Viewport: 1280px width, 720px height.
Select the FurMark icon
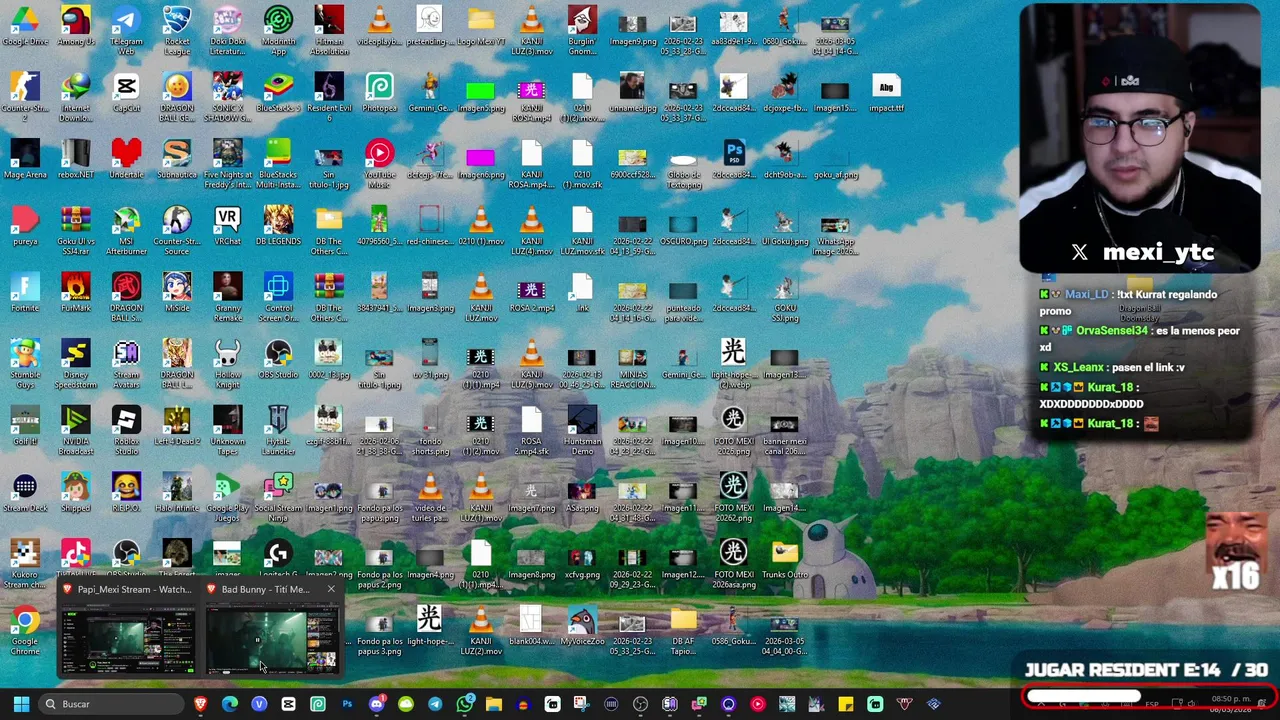[76, 293]
